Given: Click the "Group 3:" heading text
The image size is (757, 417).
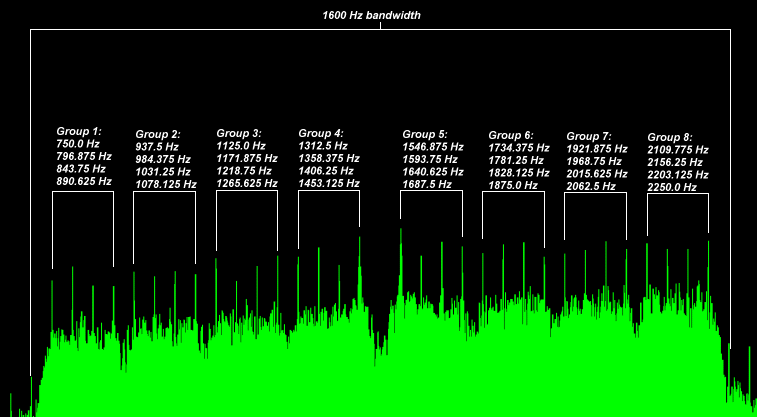Looking at the screenshot, I should tap(239, 133).
